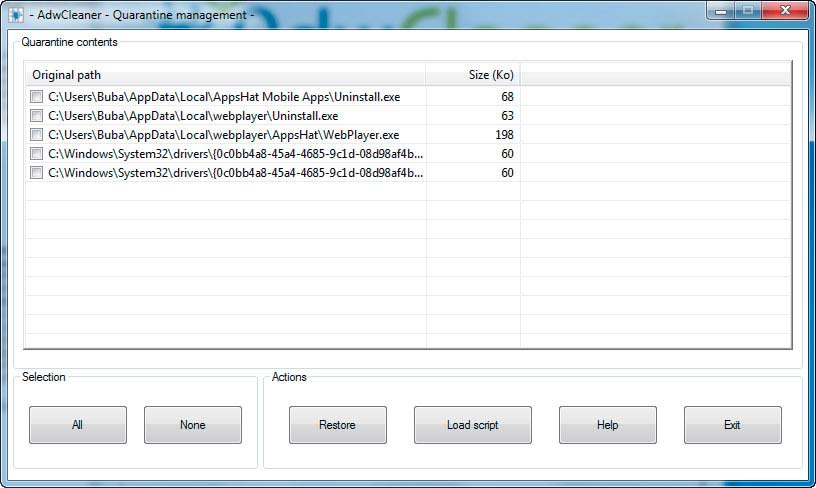Click Load script button
Screen dimensions: 816x488
[473, 425]
